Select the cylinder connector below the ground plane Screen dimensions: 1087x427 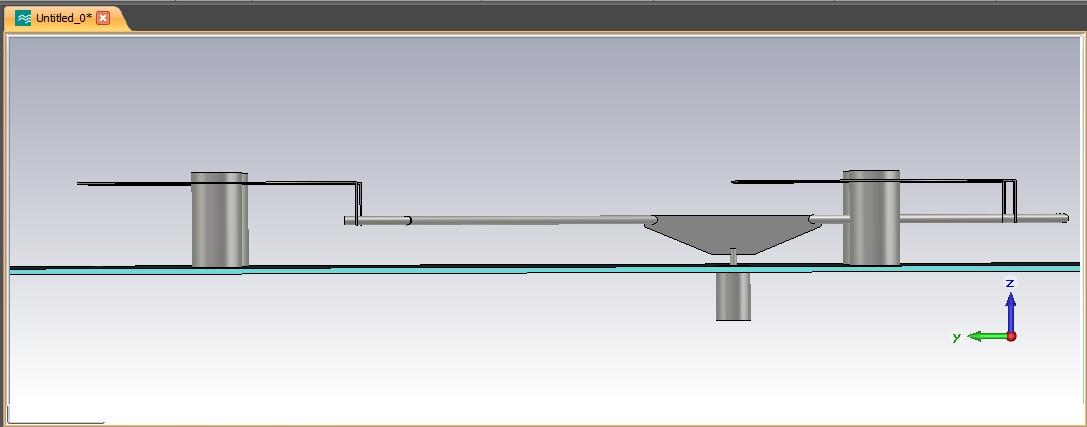pos(733,296)
